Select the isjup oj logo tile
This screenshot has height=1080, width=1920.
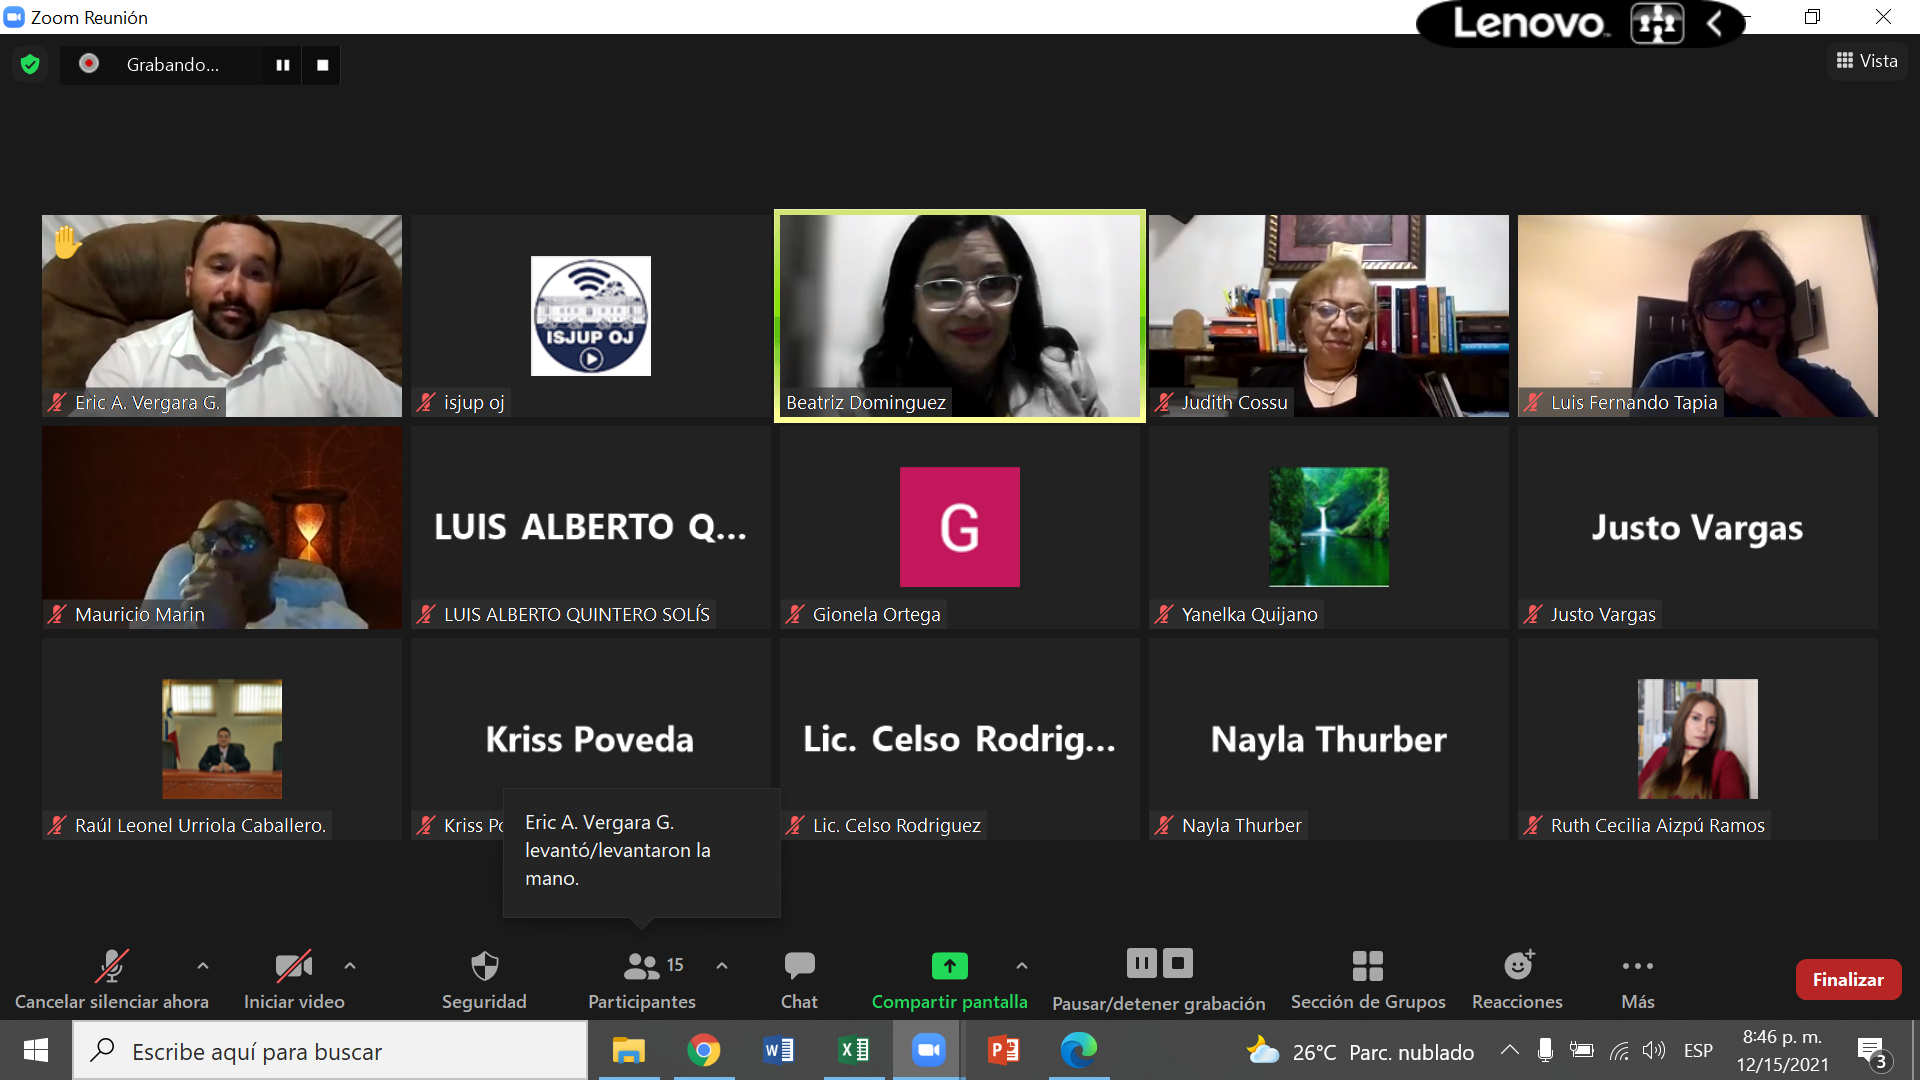pyautogui.click(x=591, y=316)
